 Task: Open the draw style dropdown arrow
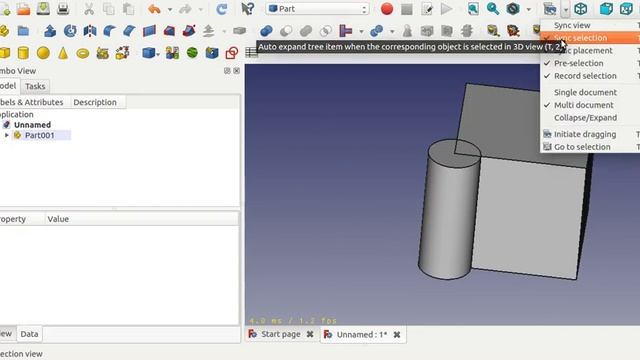point(529,9)
